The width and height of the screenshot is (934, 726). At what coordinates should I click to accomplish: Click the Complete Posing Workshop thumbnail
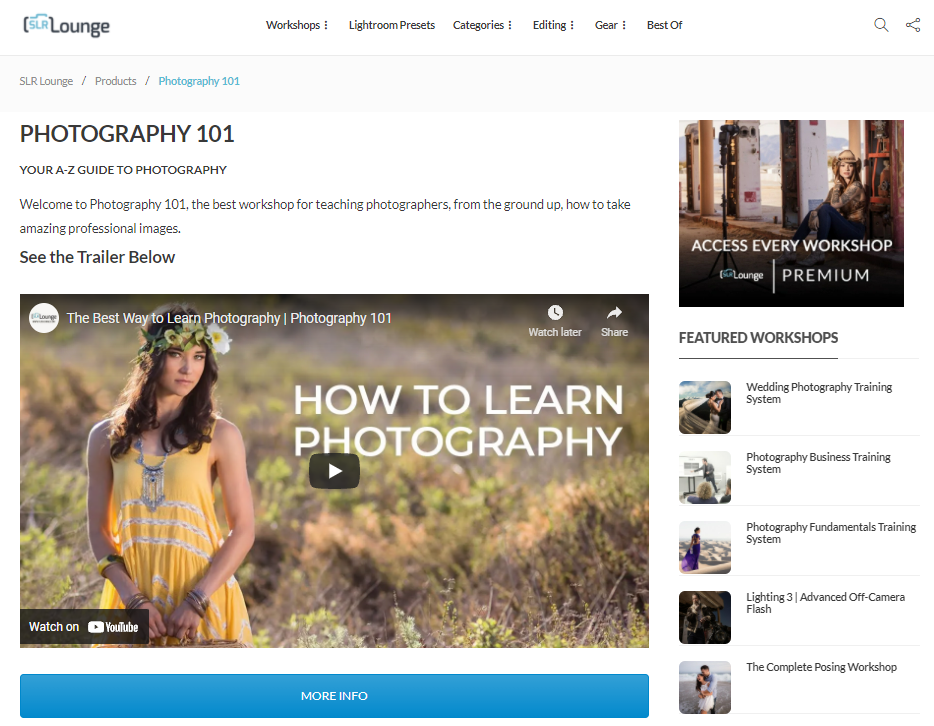pyautogui.click(x=705, y=687)
